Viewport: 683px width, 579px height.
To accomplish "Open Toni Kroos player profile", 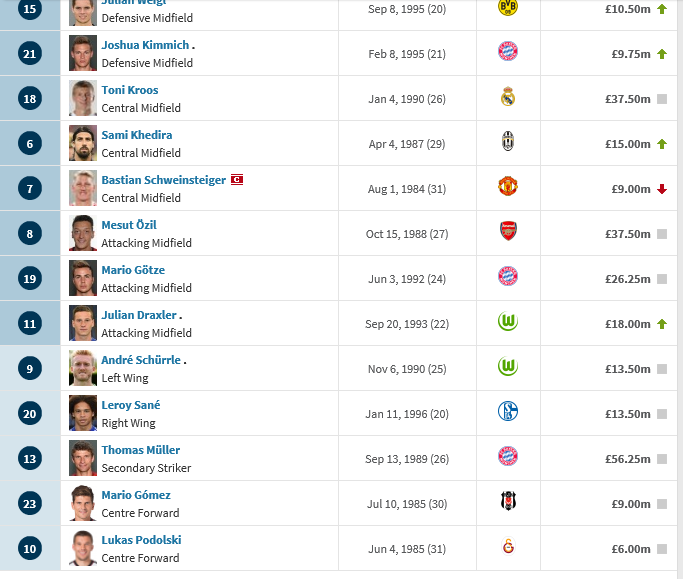I will click(x=130, y=90).
